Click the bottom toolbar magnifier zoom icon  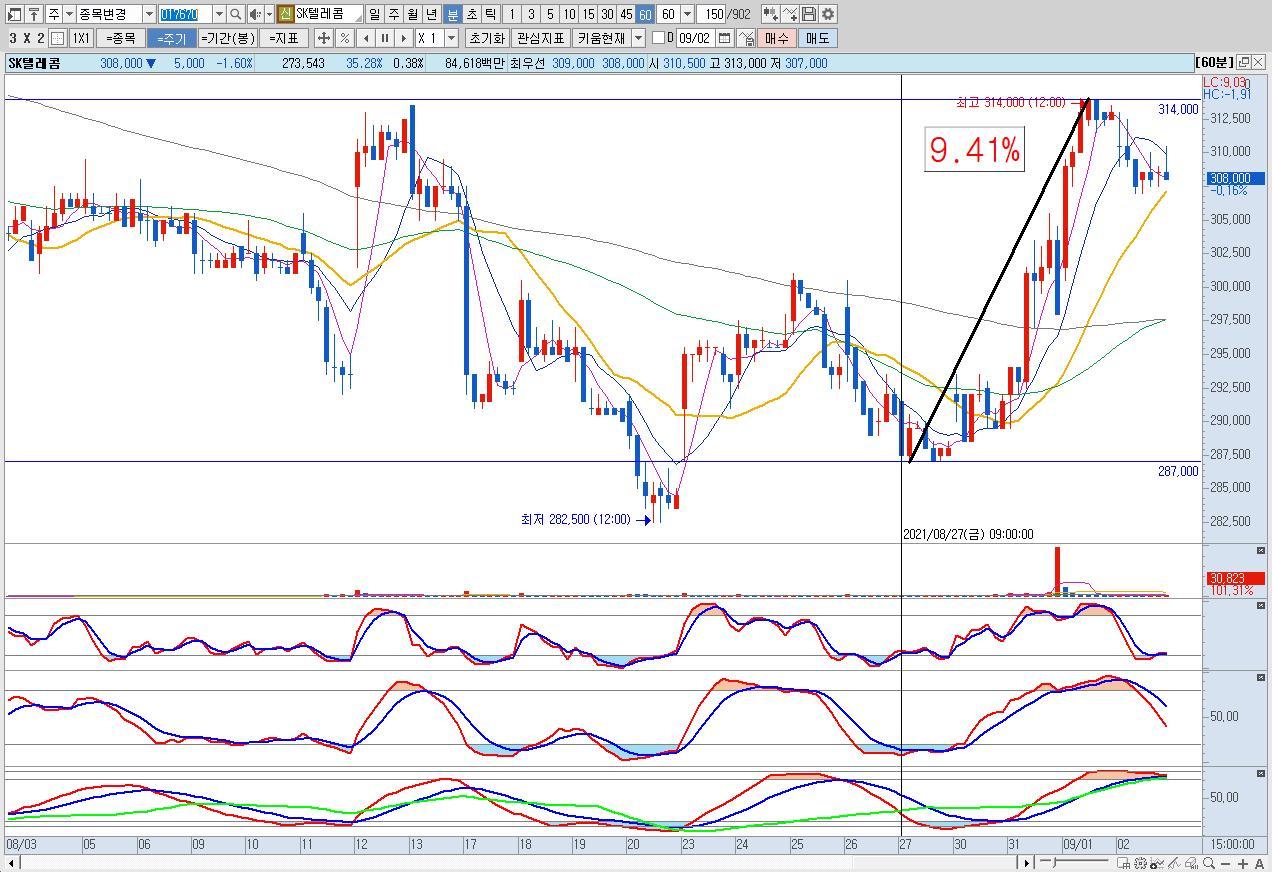(1208, 863)
